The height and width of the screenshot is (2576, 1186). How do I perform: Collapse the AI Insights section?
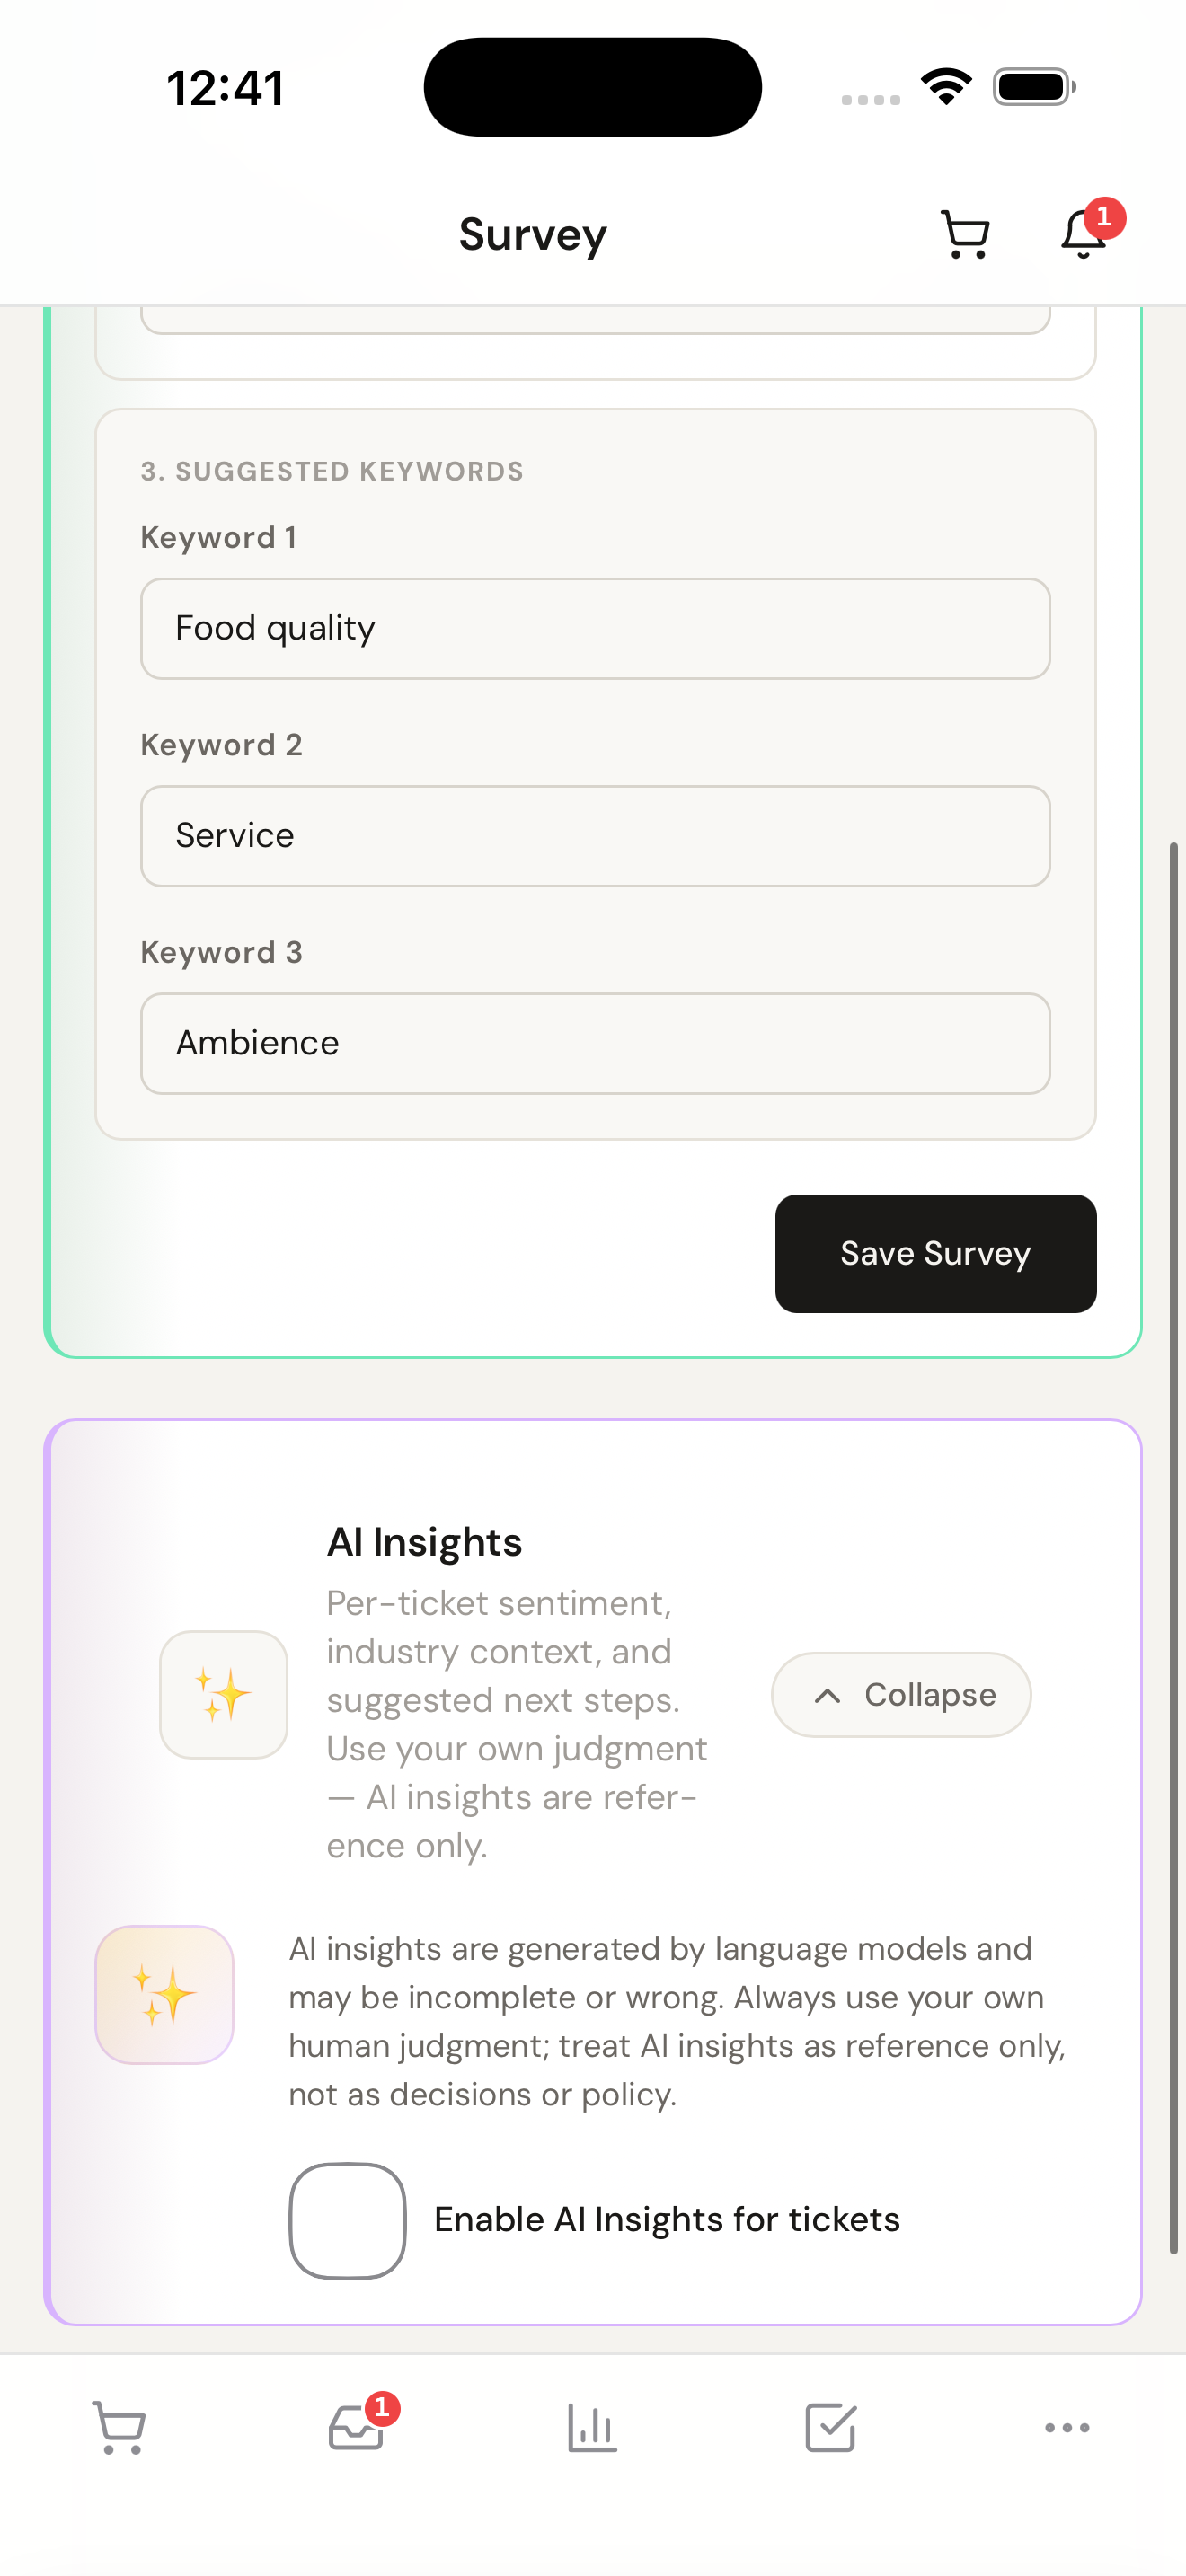tap(901, 1694)
